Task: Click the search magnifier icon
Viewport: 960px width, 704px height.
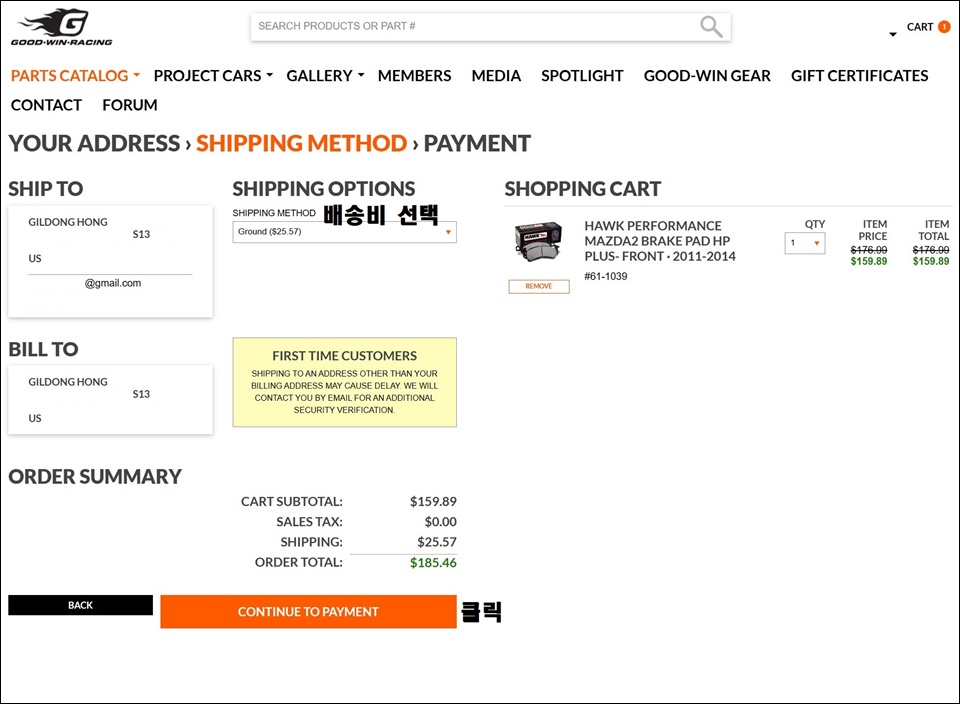Action: click(711, 26)
